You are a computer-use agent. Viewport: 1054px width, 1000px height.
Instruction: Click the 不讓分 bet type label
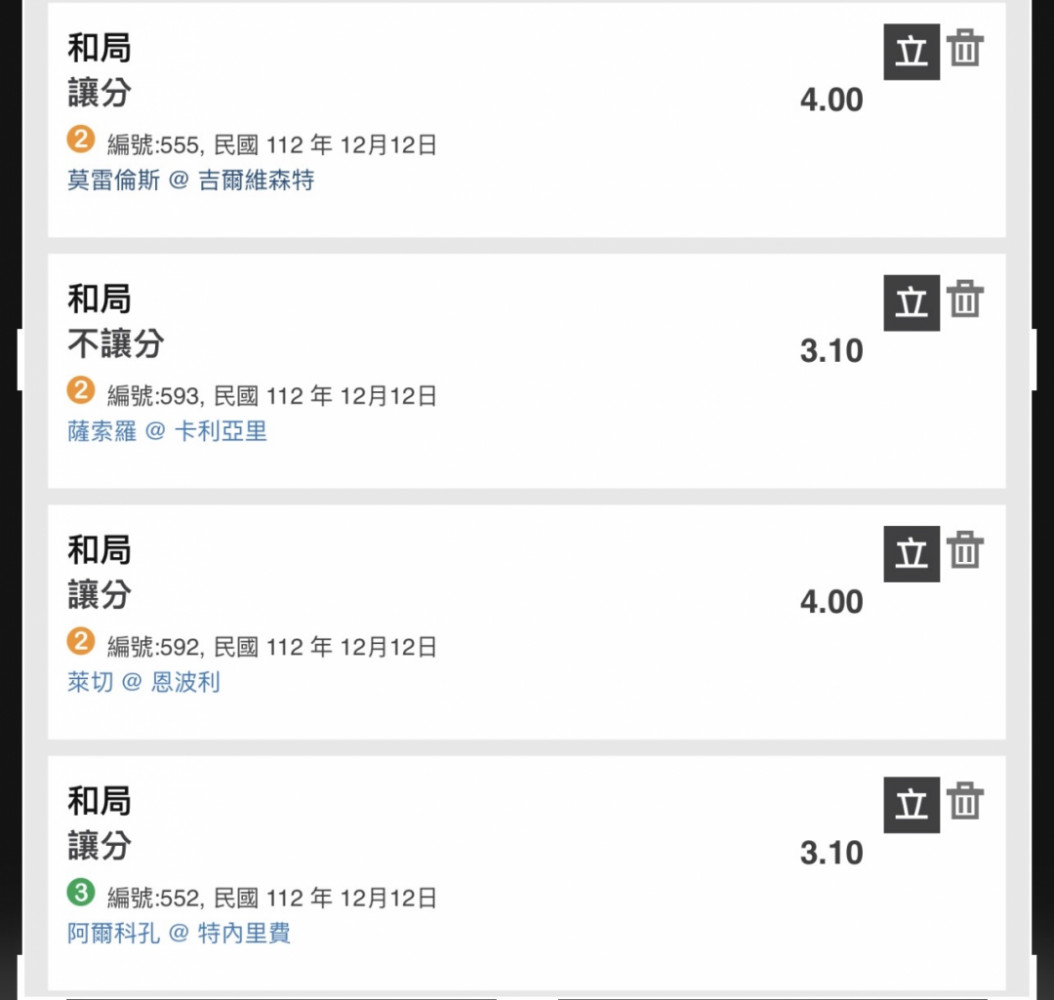tap(116, 343)
